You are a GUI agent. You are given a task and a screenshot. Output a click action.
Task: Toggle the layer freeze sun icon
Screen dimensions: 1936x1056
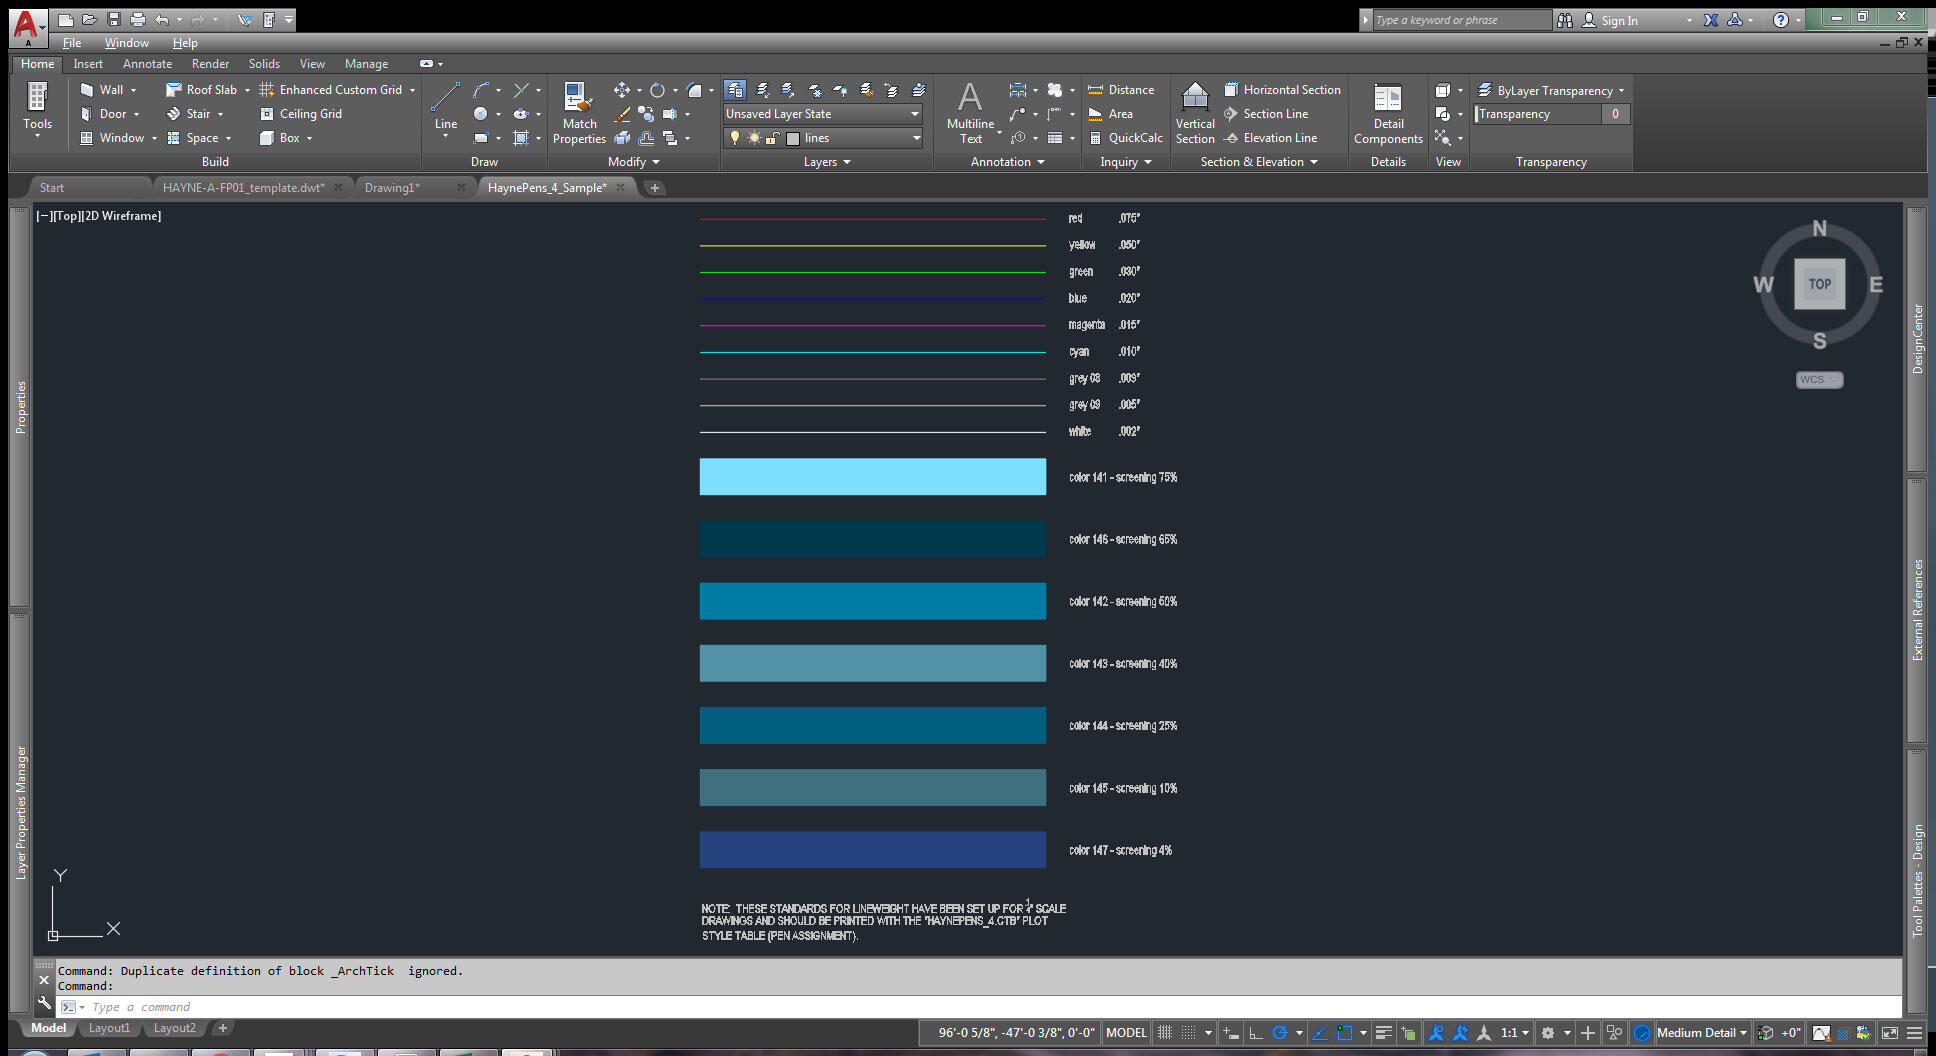point(754,138)
